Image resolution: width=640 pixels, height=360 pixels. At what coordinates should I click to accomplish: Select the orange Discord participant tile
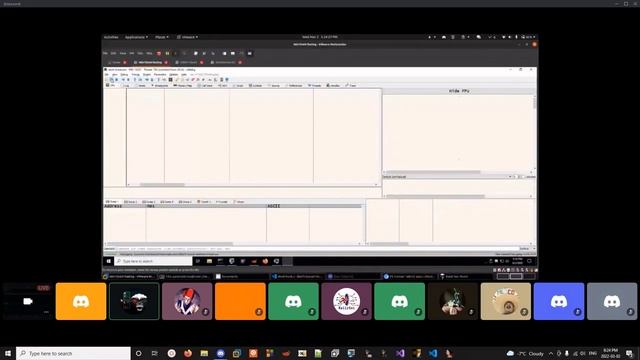[81, 301]
